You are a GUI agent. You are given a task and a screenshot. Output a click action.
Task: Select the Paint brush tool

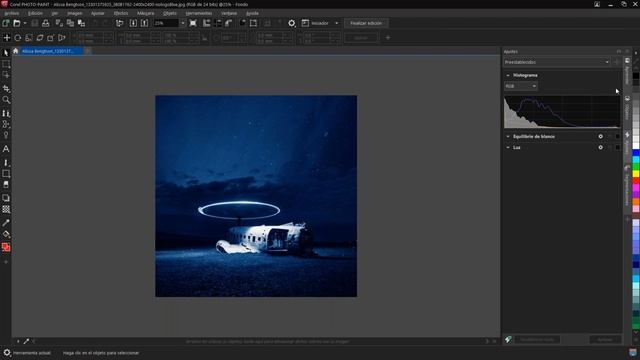point(6,162)
